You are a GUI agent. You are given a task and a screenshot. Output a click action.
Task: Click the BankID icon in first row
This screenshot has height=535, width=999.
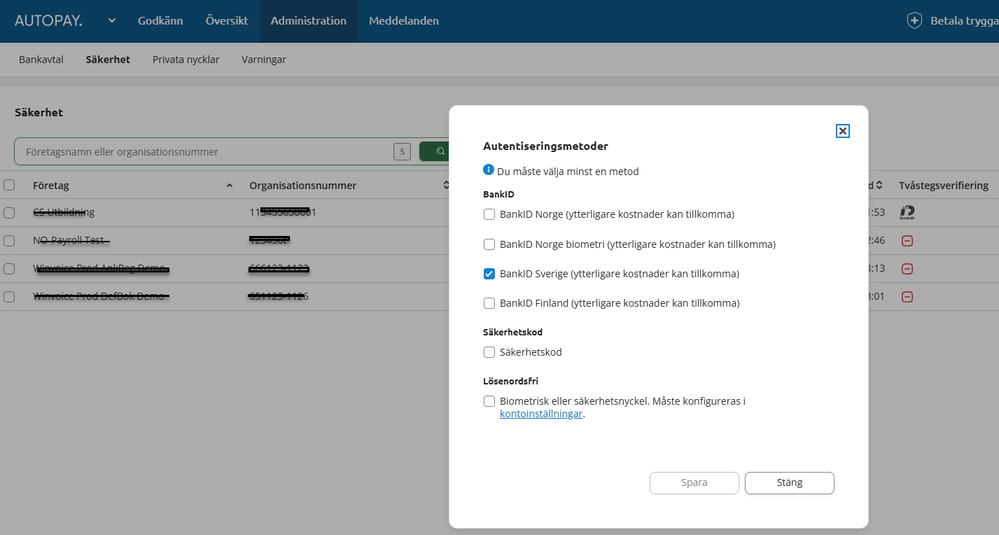click(907, 213)
